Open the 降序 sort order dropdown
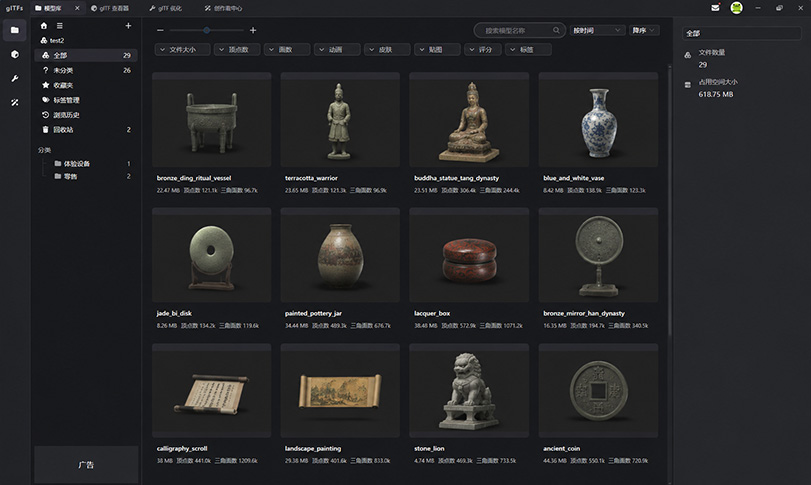Image resolution: width=811 pixels, height=485 pixels. coord(644,31)
